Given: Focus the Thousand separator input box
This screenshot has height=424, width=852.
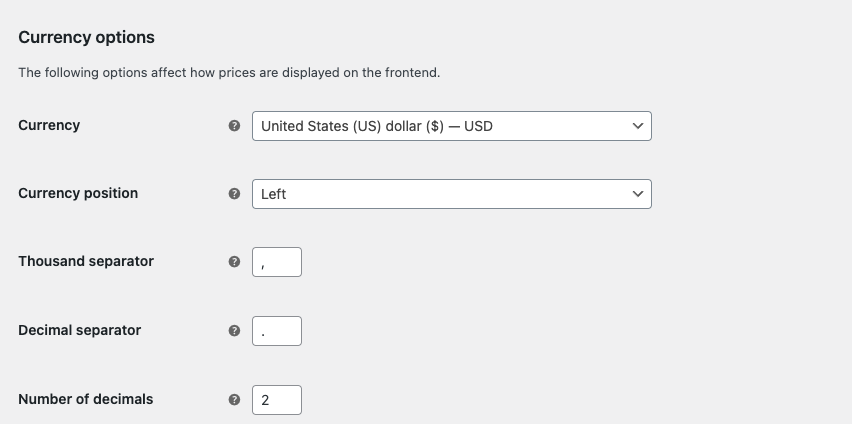Looking at the screenshot, I should [x=277, y=262].
